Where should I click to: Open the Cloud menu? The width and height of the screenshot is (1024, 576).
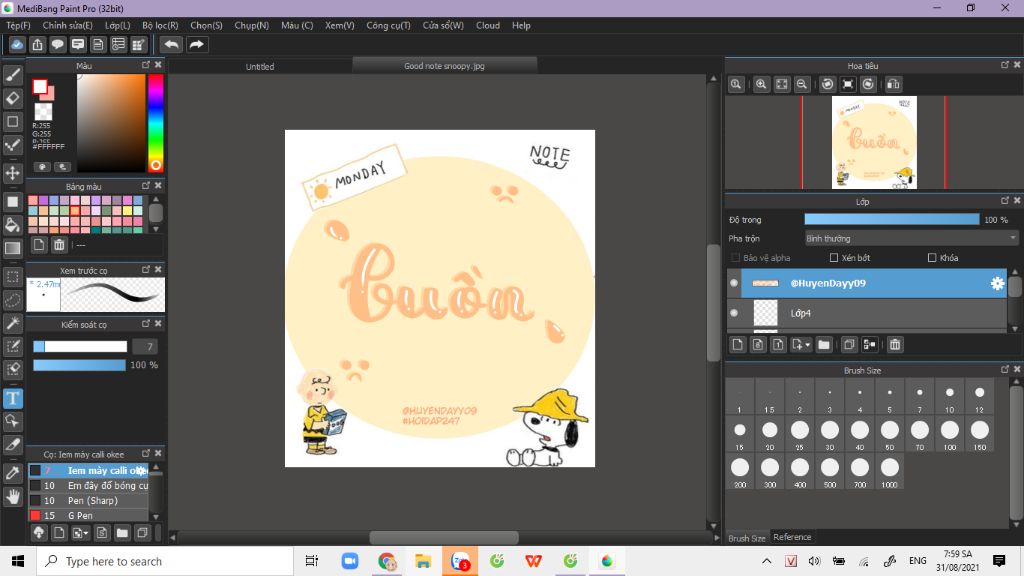tap(488, 25)
